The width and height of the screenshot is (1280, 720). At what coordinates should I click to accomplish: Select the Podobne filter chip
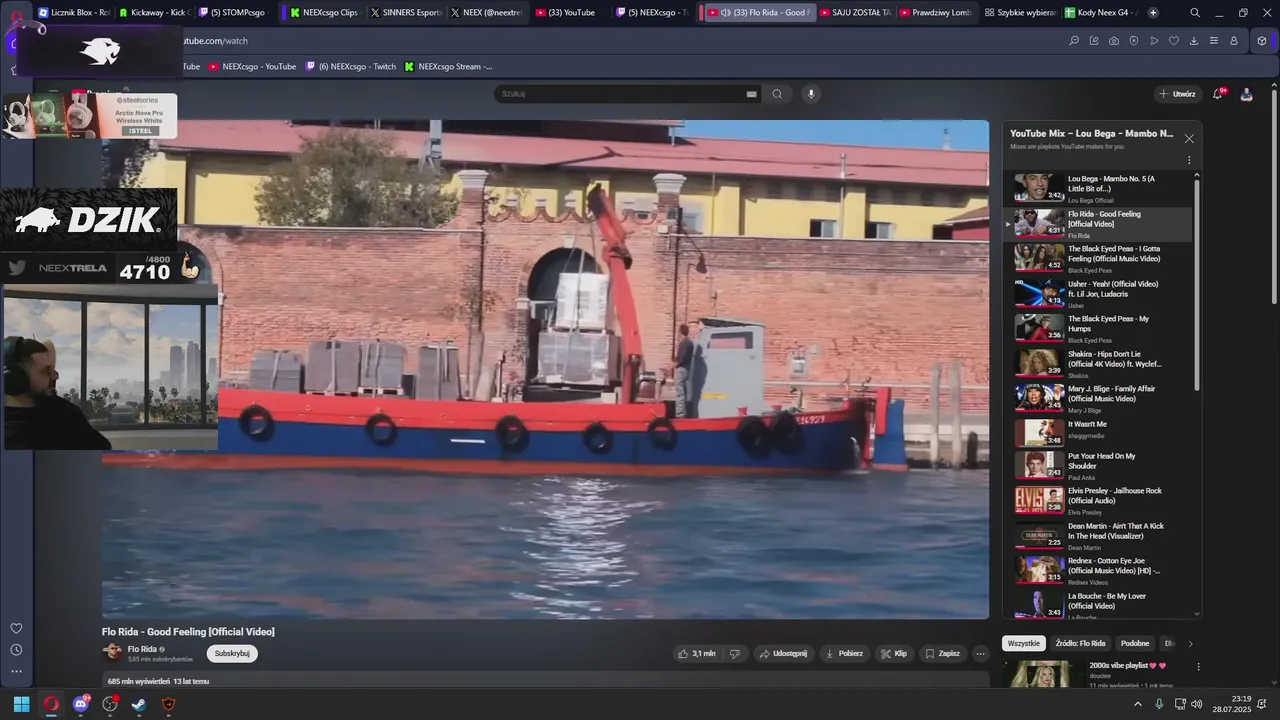point(1135,643)
